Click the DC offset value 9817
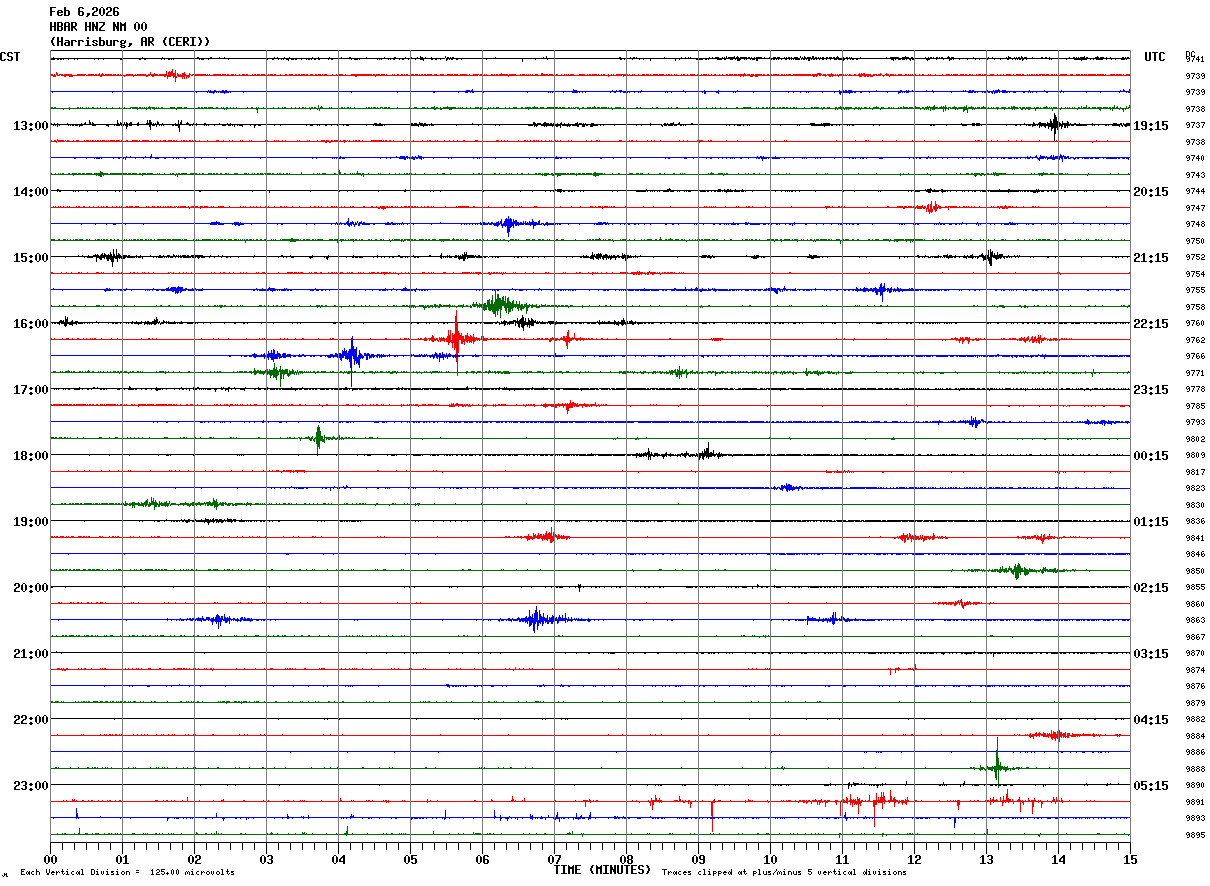The image size is (1210, 886). (1195, 472)
